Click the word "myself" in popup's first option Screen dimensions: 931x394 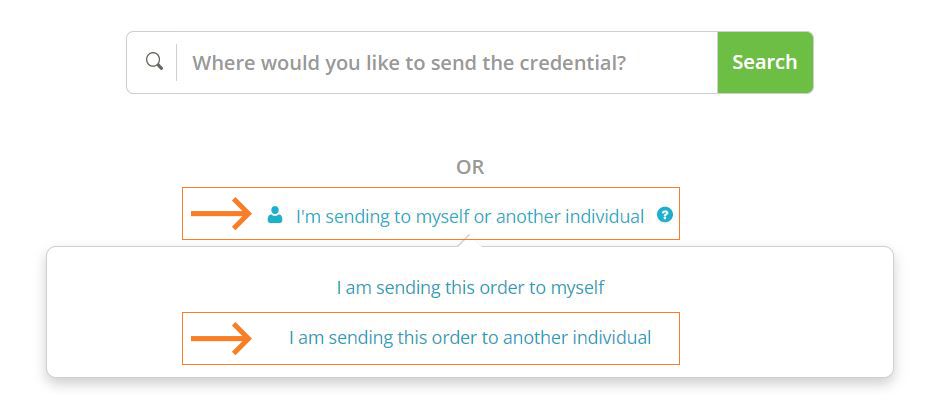(x=578, y=288)
